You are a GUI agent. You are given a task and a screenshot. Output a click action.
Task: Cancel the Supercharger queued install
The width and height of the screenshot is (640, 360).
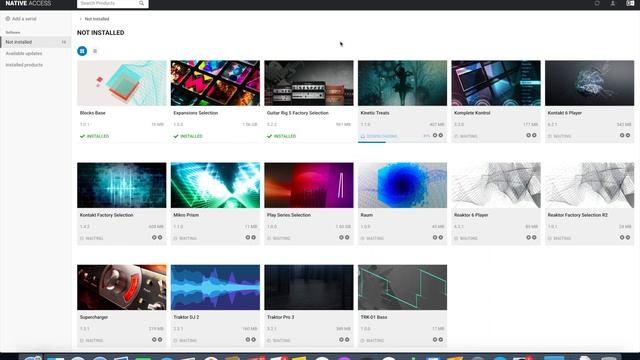pyautogui.click(x=160, y=340)
